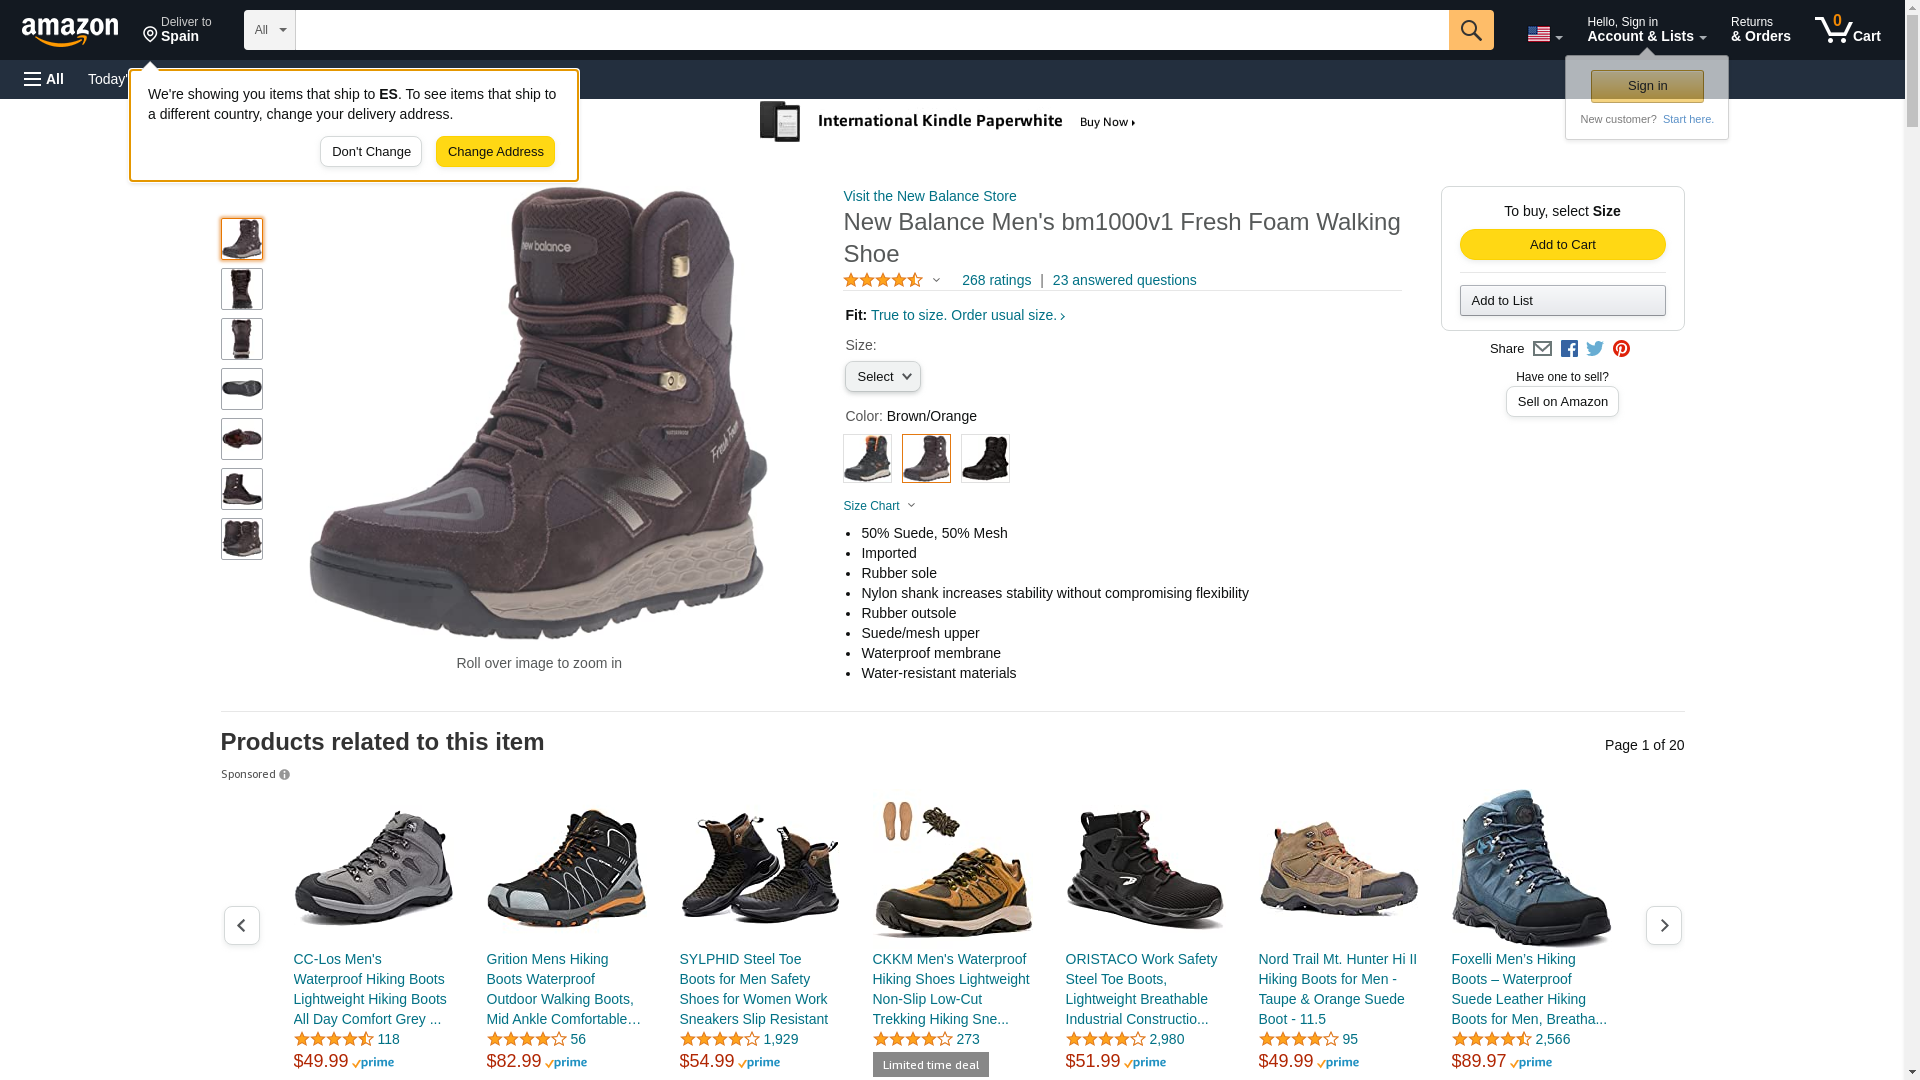
Task: Click the search magnifying glass button
Action: click(1470, 30)
